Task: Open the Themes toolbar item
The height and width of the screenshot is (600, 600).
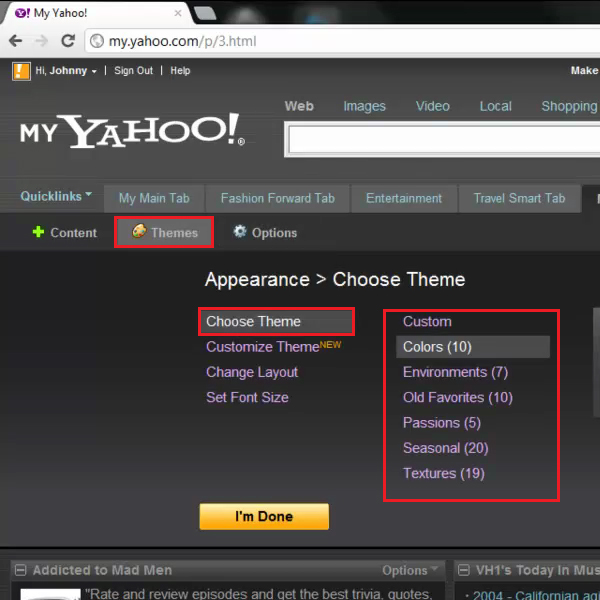Action: (x=164, y=232)
